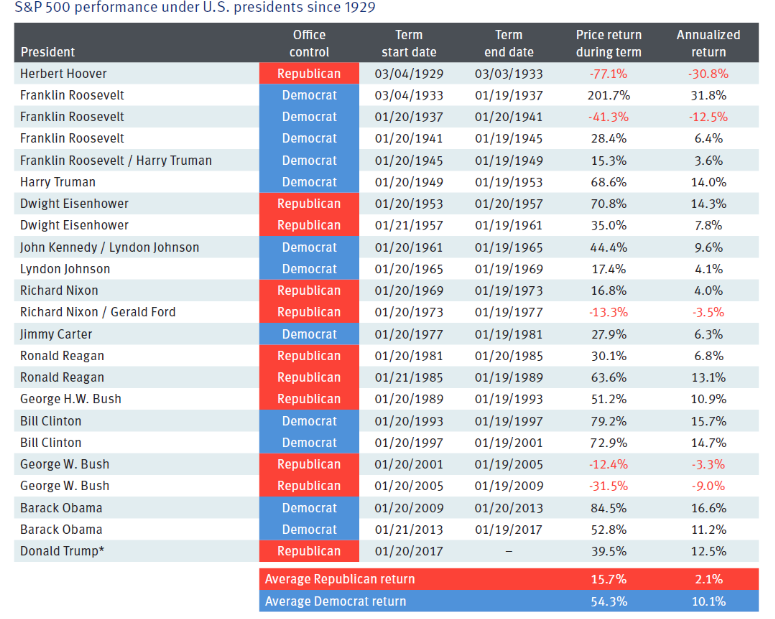Select the 84.5% price return for Obama
775x619 pixels.
pyautogui.click(x=609, y=508)
